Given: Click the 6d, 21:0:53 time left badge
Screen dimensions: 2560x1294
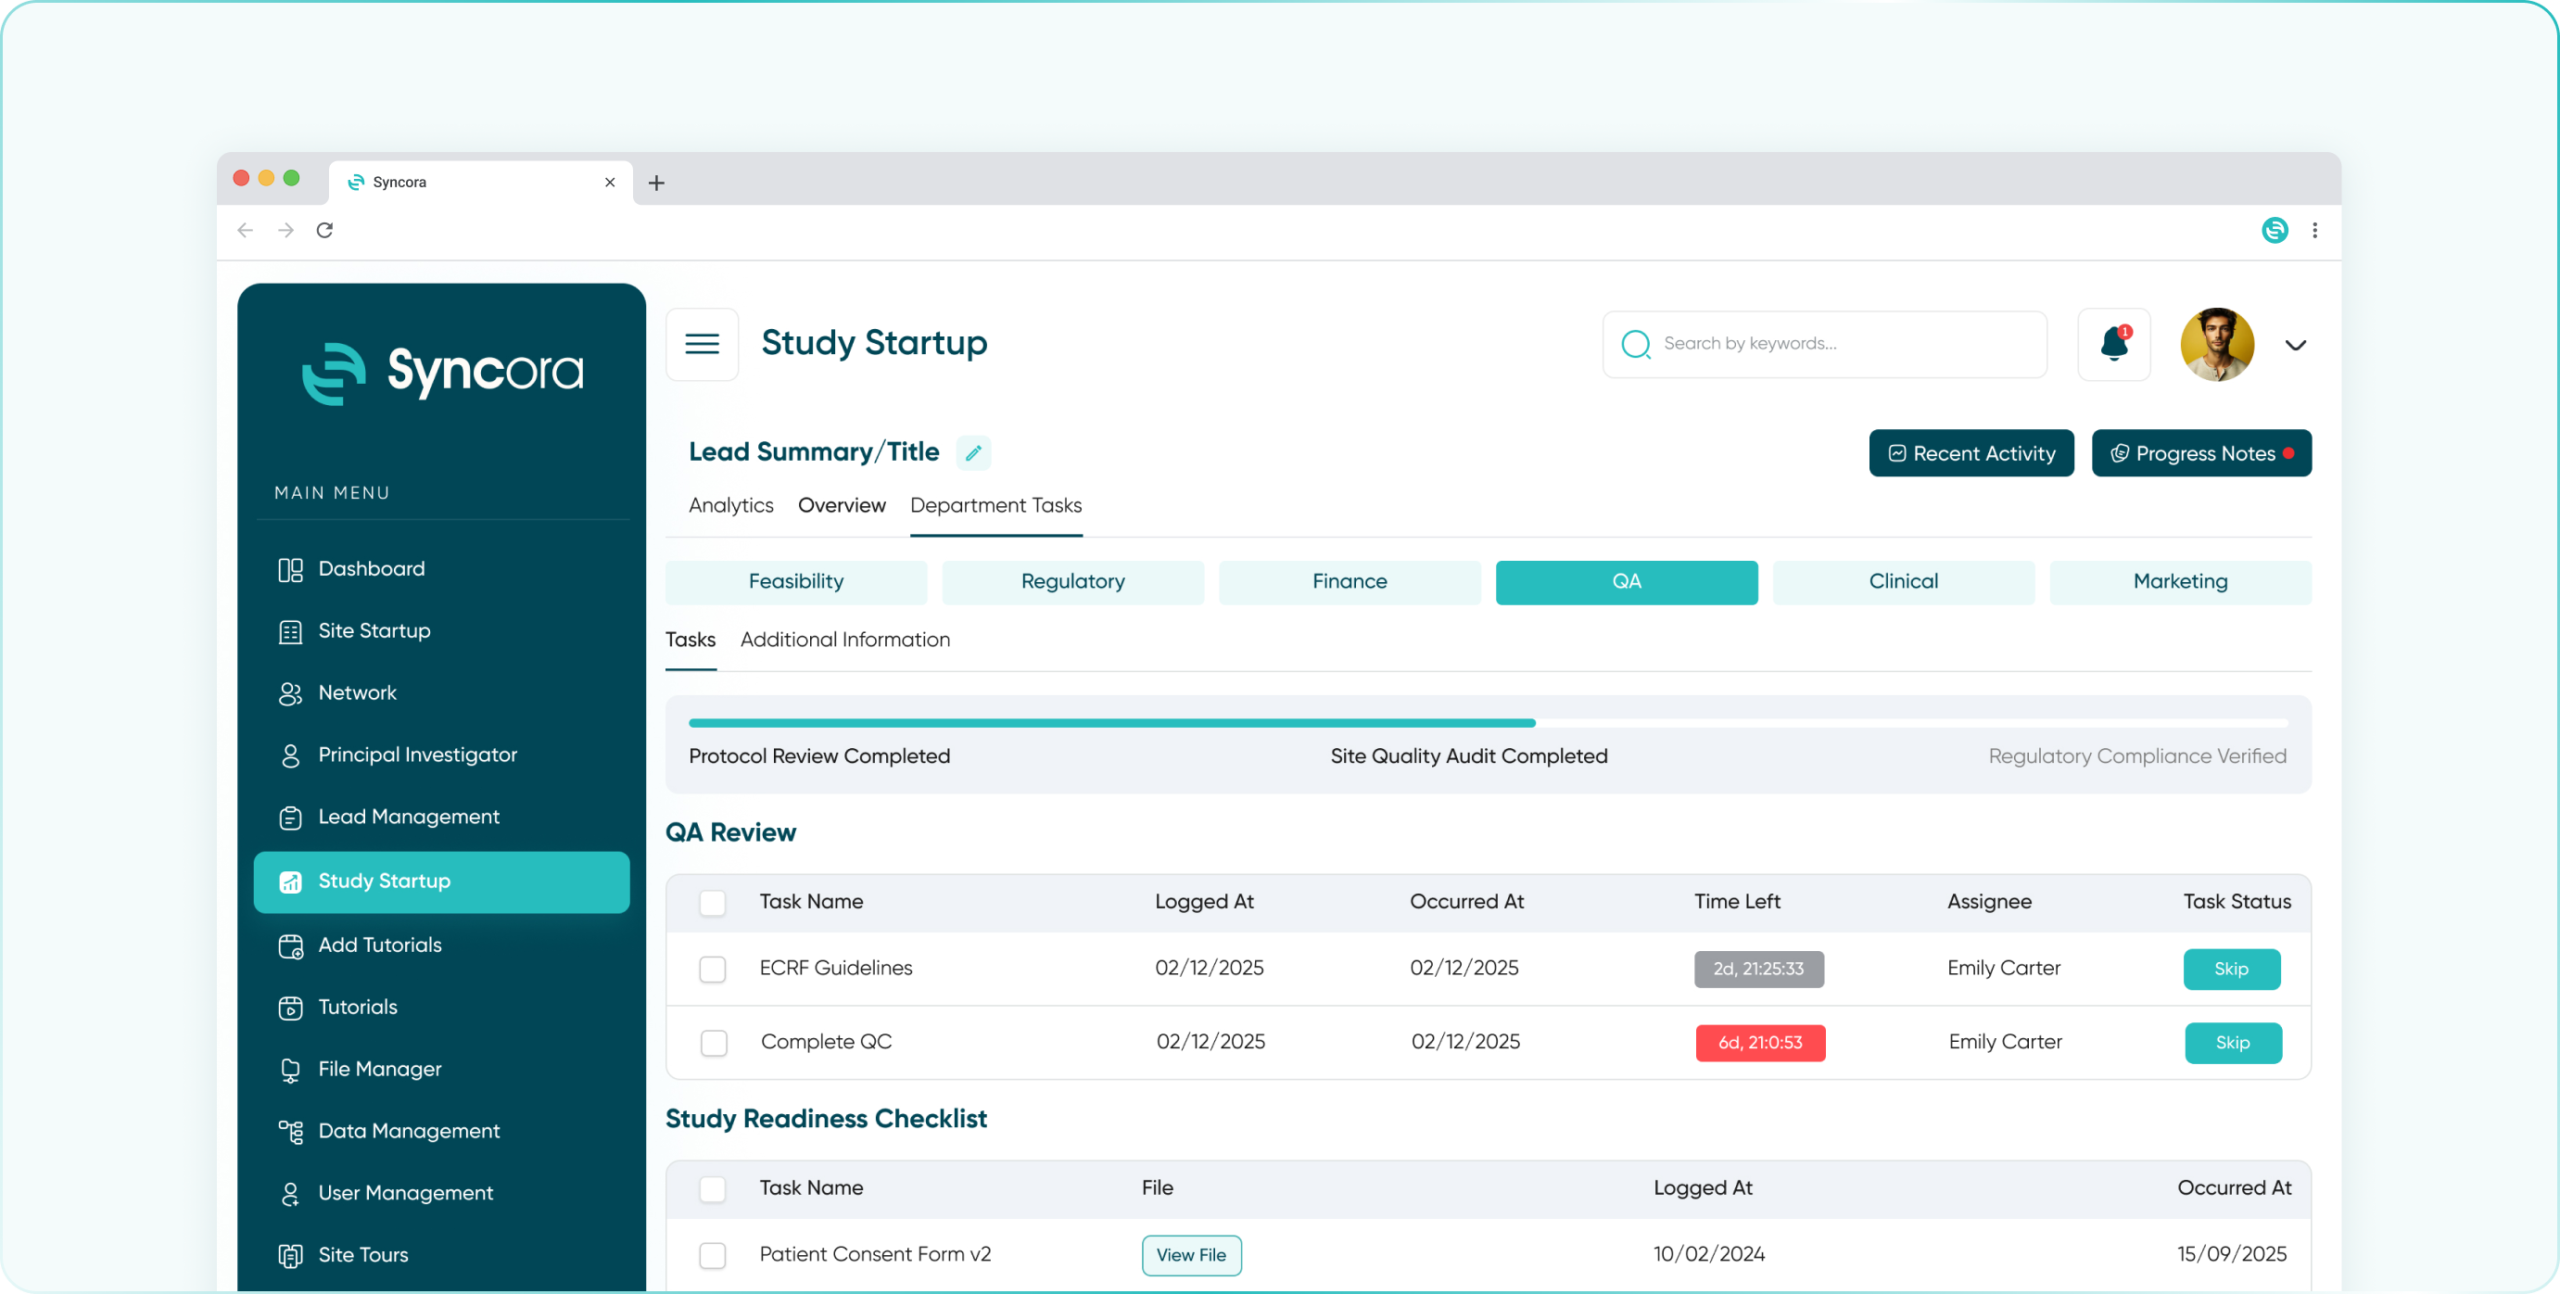Looking at the screenshot, I should [1760, 1043].
